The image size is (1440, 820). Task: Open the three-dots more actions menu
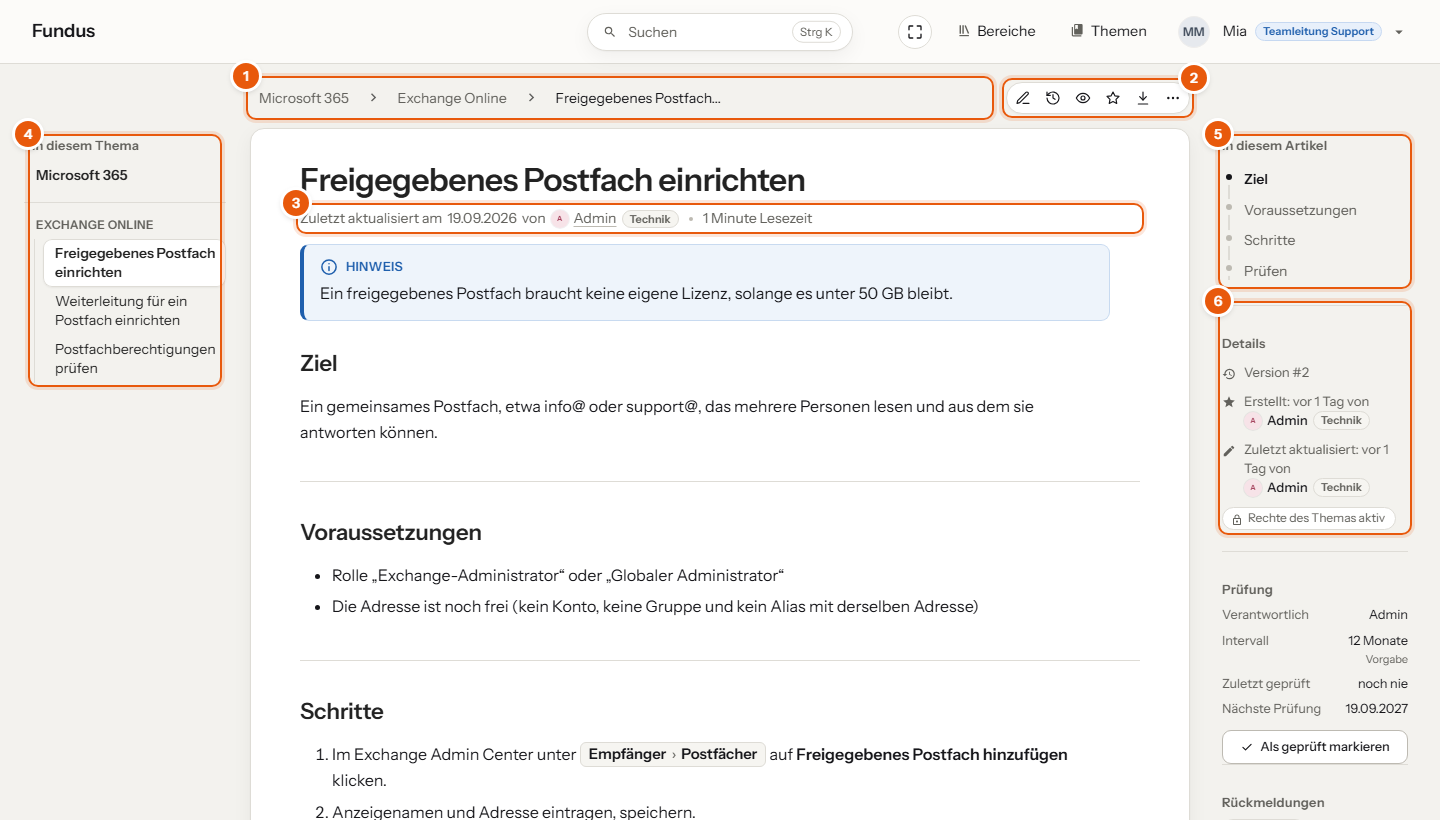[x=1173, y=98]
